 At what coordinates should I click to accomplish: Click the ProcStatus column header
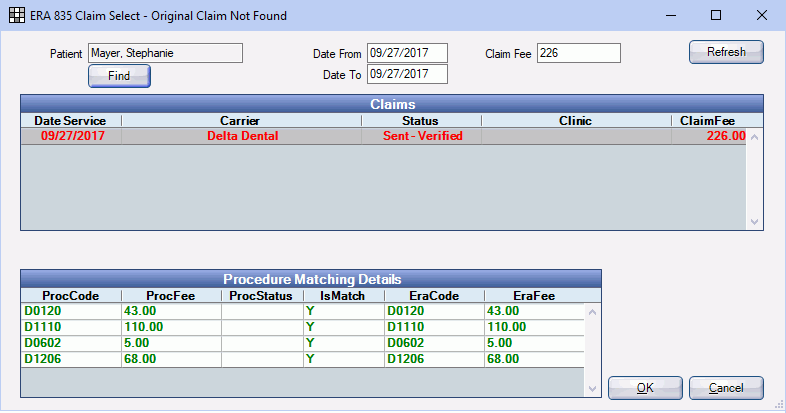point(262,296)
